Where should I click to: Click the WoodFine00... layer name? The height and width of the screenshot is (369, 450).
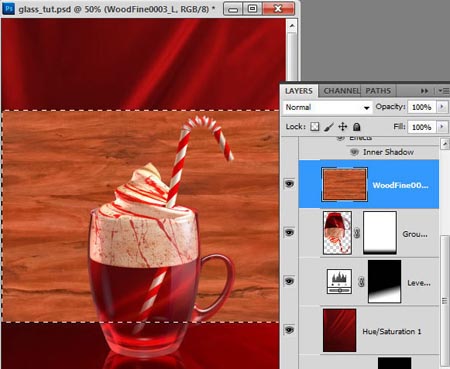(x=400, y=185)
